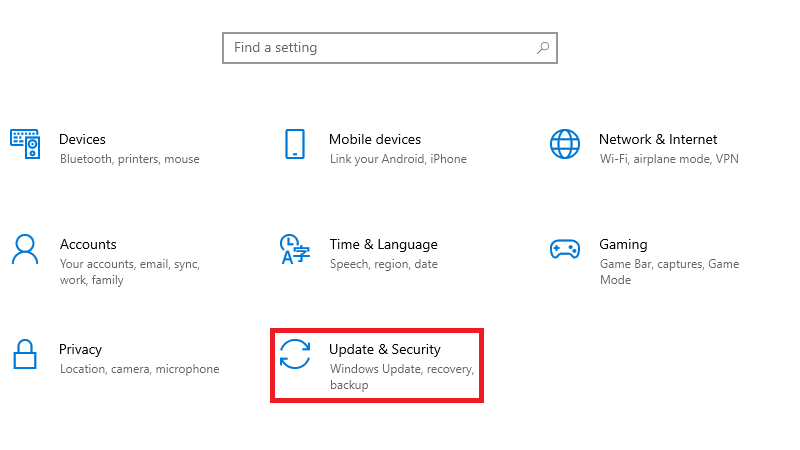Click the Privacy padlock icon
Image resolution: width=800 pixels, height=450 pixels.
[25, 354]
